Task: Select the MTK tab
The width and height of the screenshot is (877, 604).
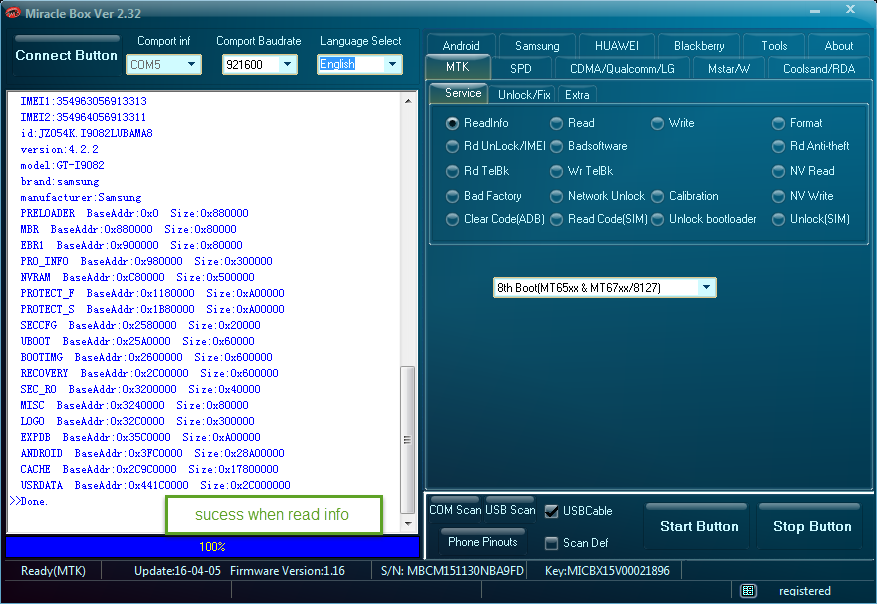Action: coord(458,67)
